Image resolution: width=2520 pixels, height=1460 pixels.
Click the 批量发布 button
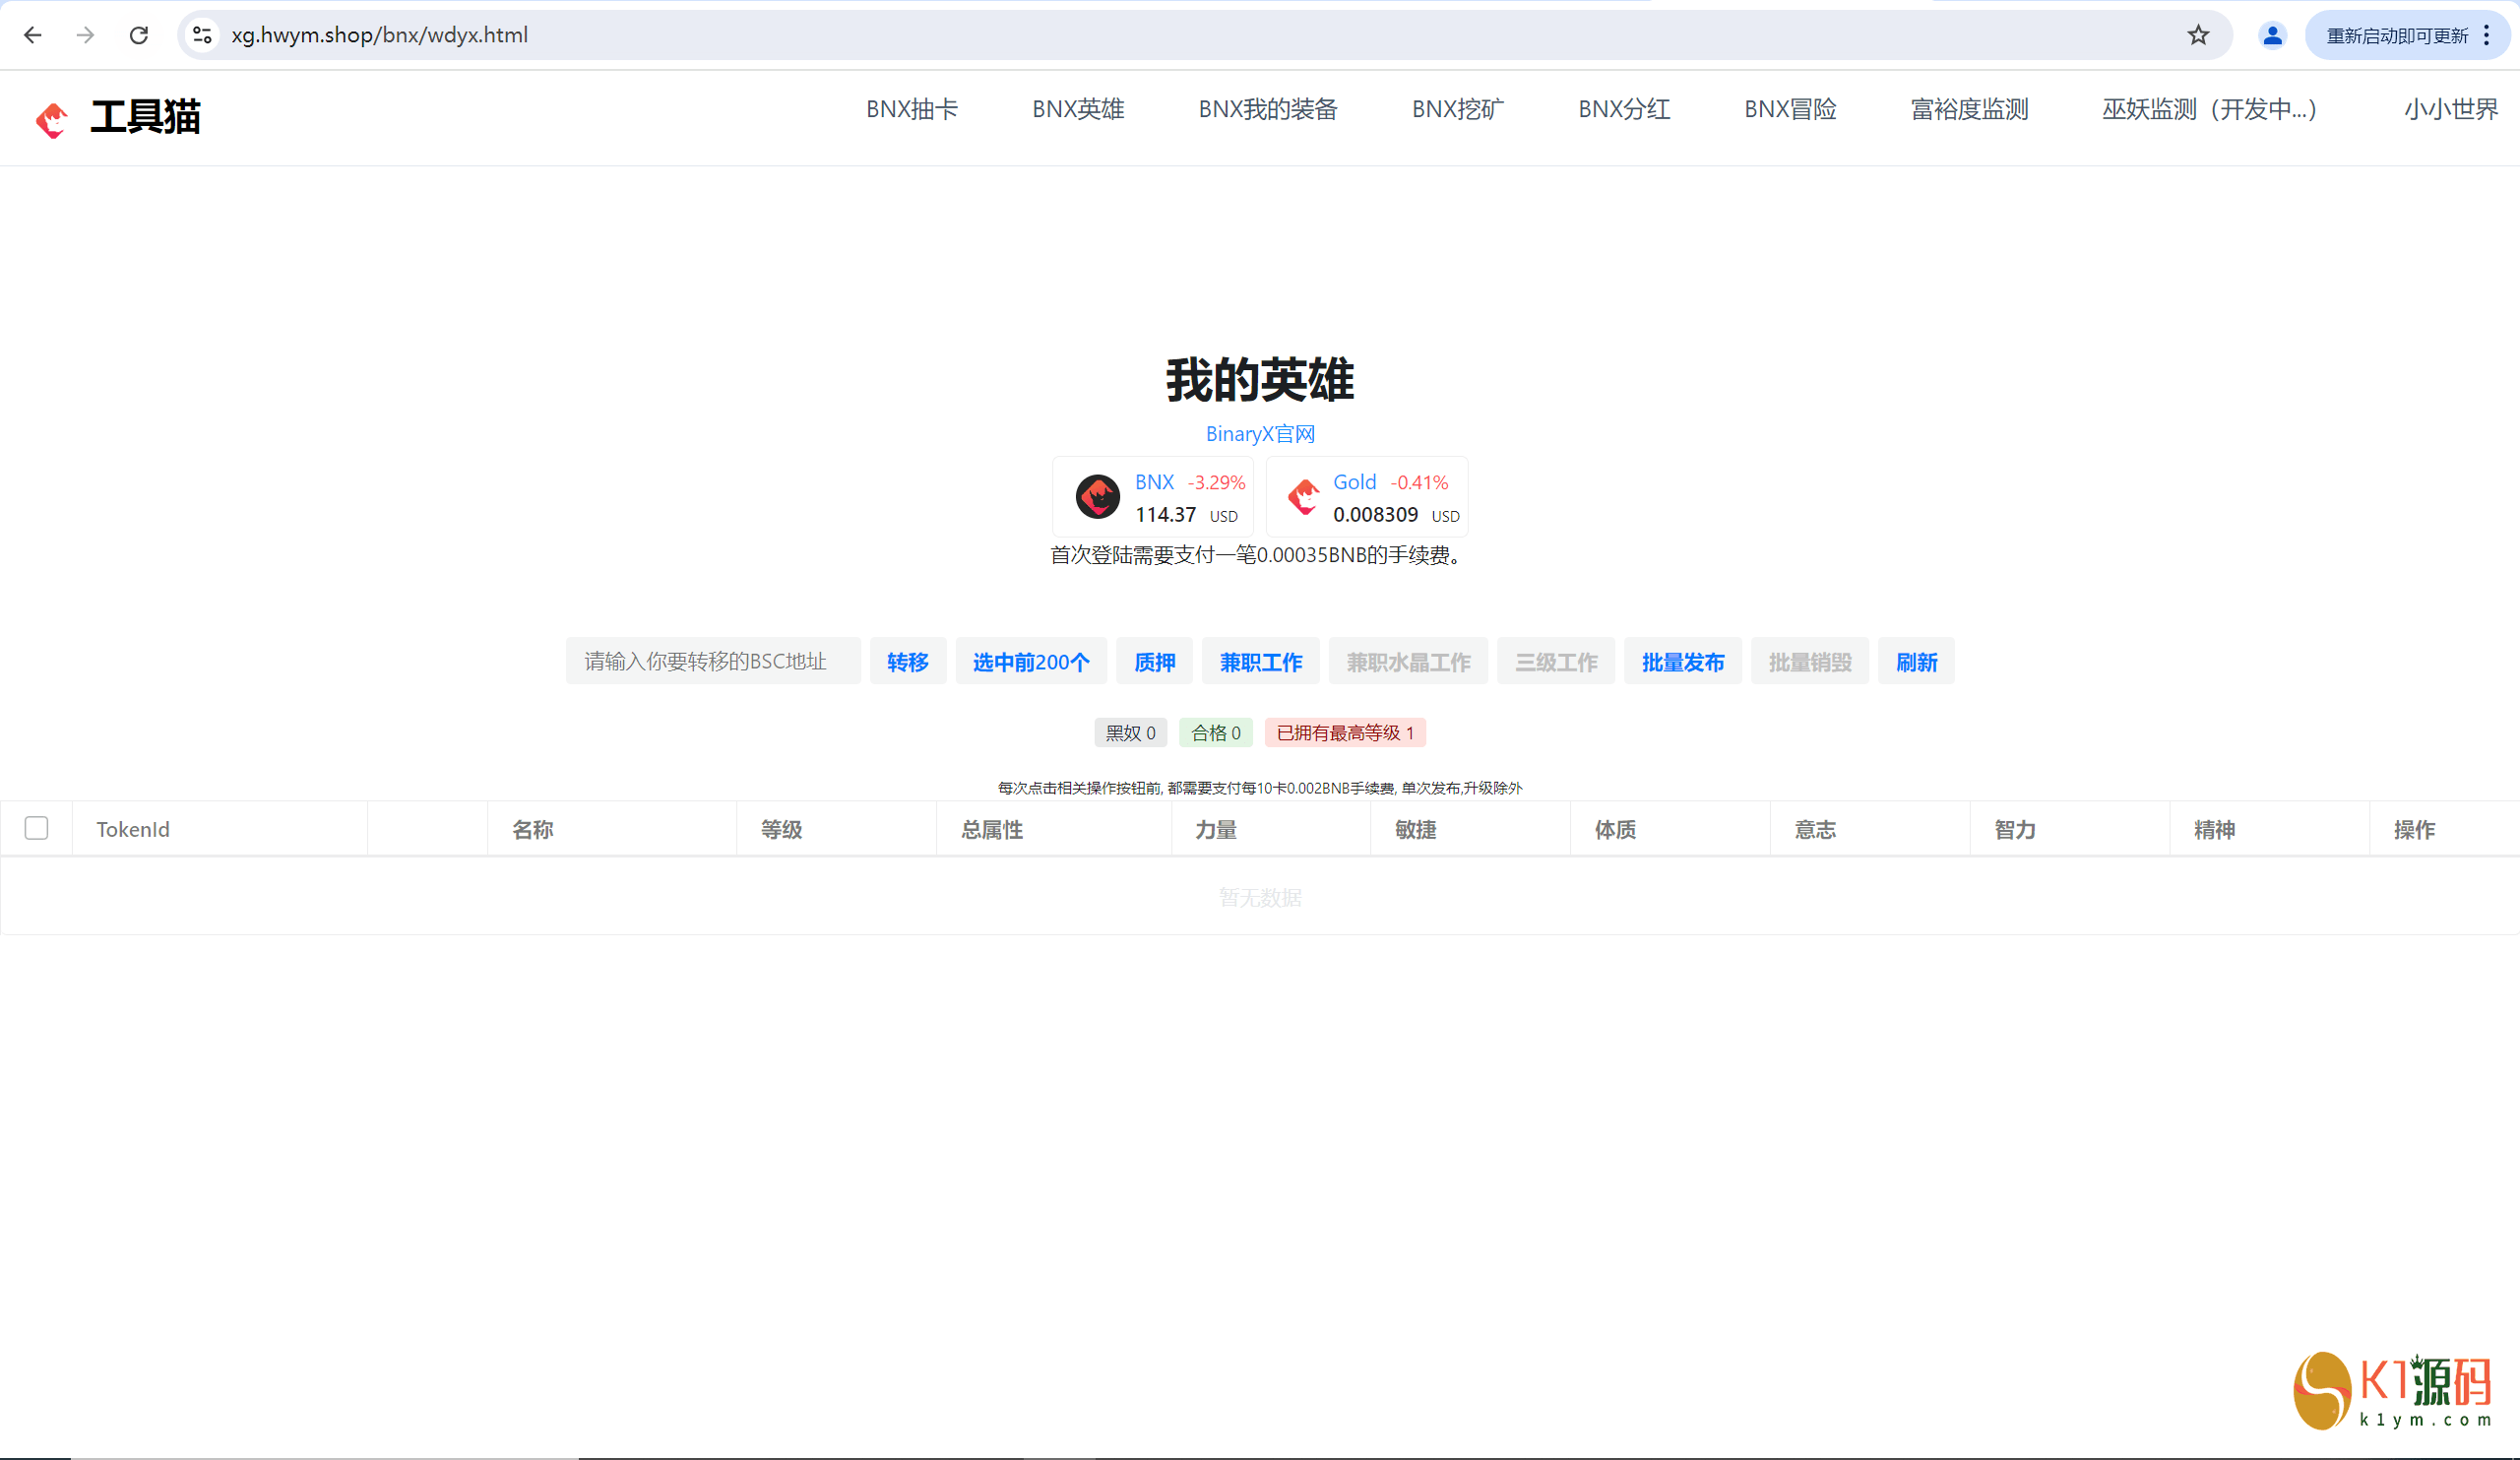(x=1682, y=661)
